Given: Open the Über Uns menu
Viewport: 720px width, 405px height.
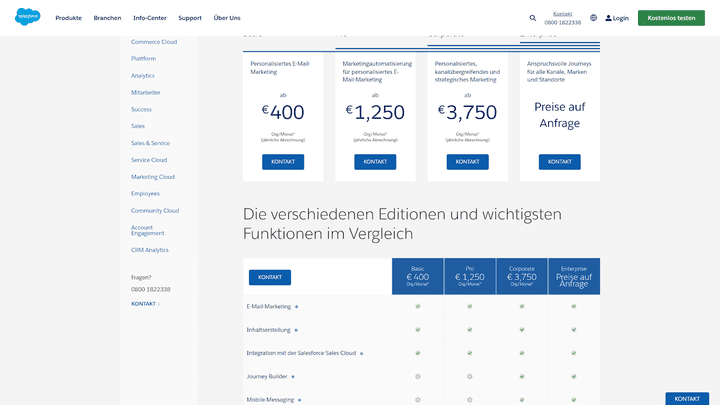Looking at the screenshot, I should coord(227,18).
